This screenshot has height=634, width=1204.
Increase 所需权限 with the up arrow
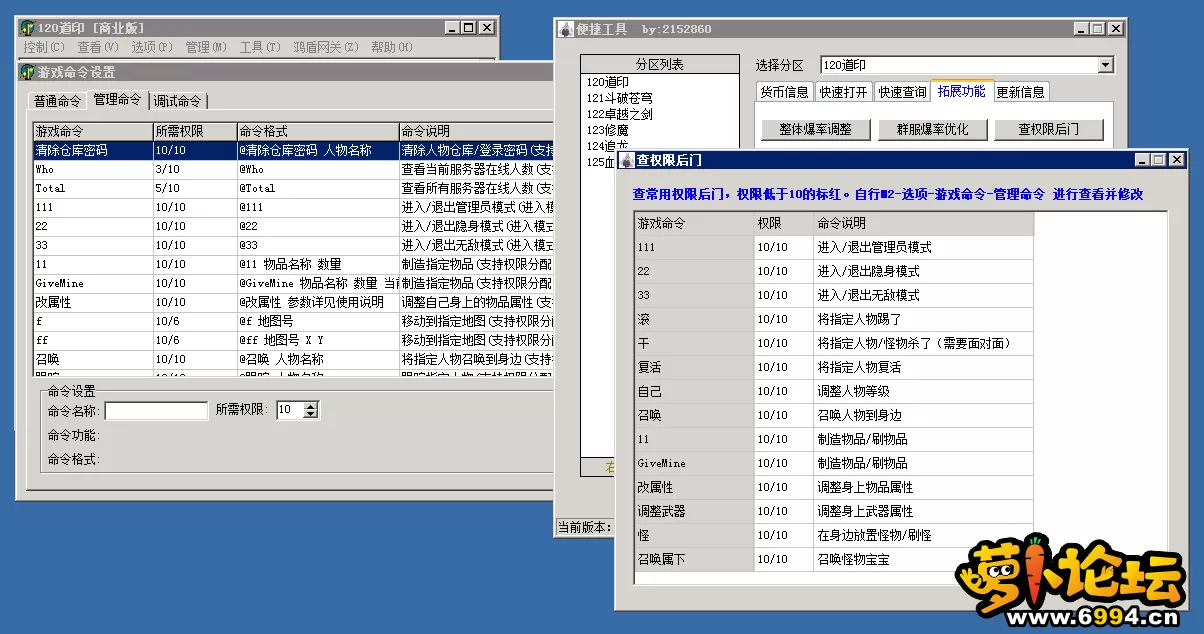tap(311, 406)
